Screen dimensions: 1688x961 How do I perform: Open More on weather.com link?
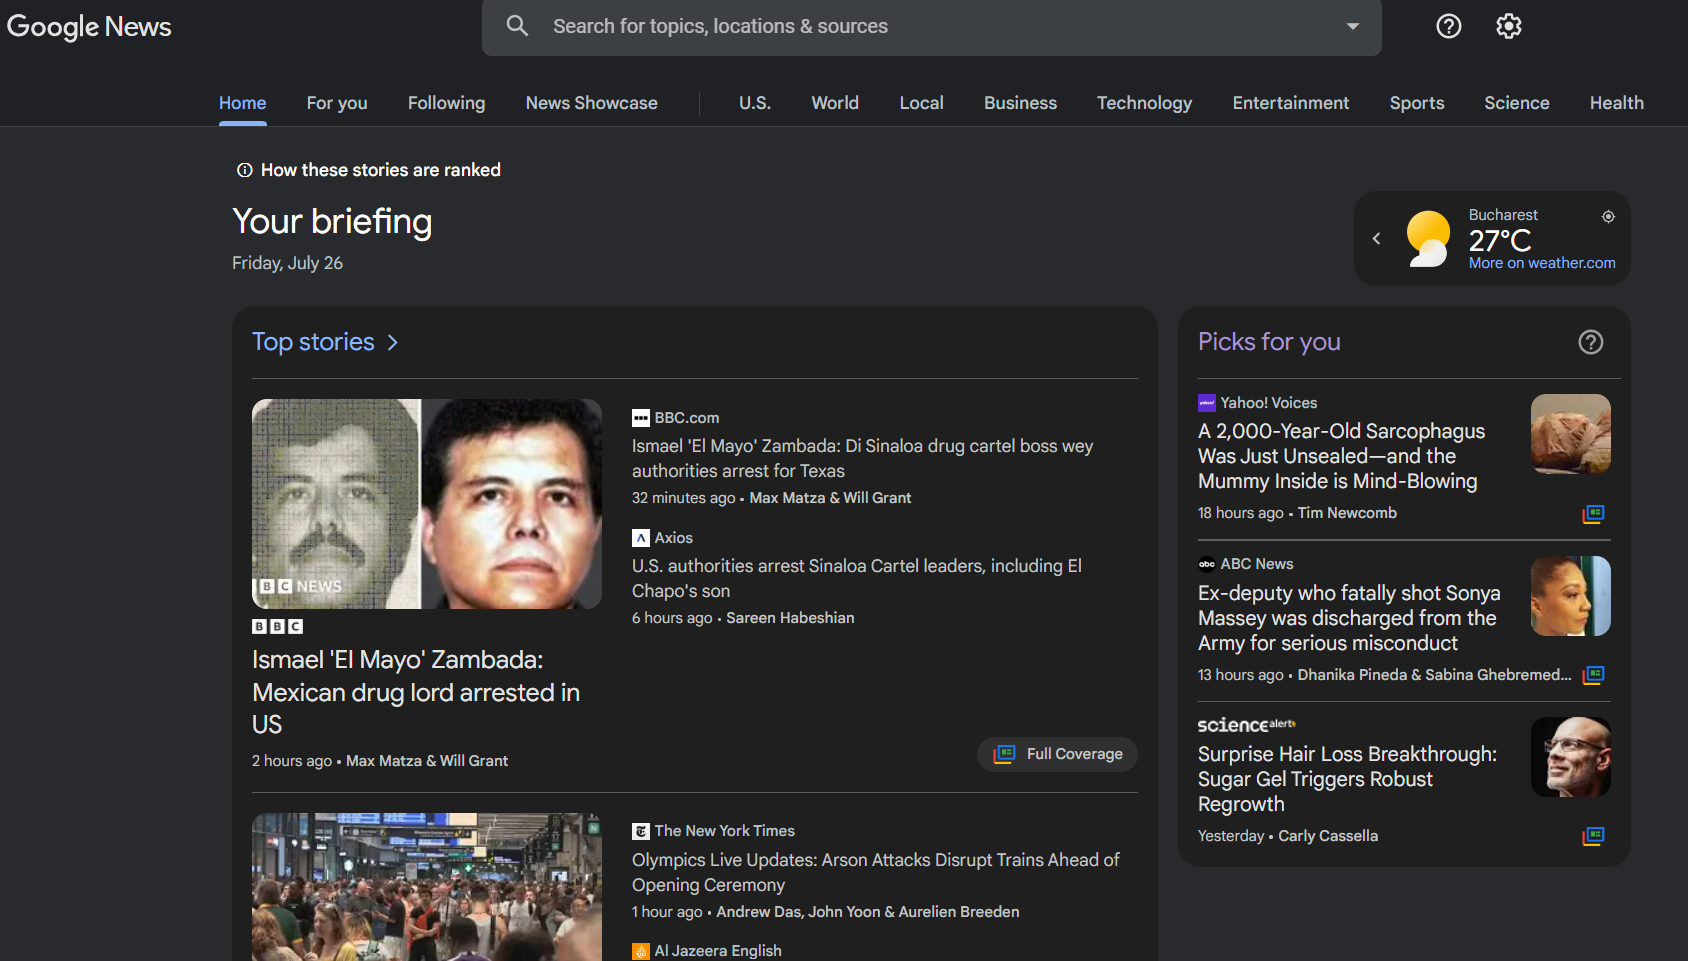click(x=1542, y=263)
